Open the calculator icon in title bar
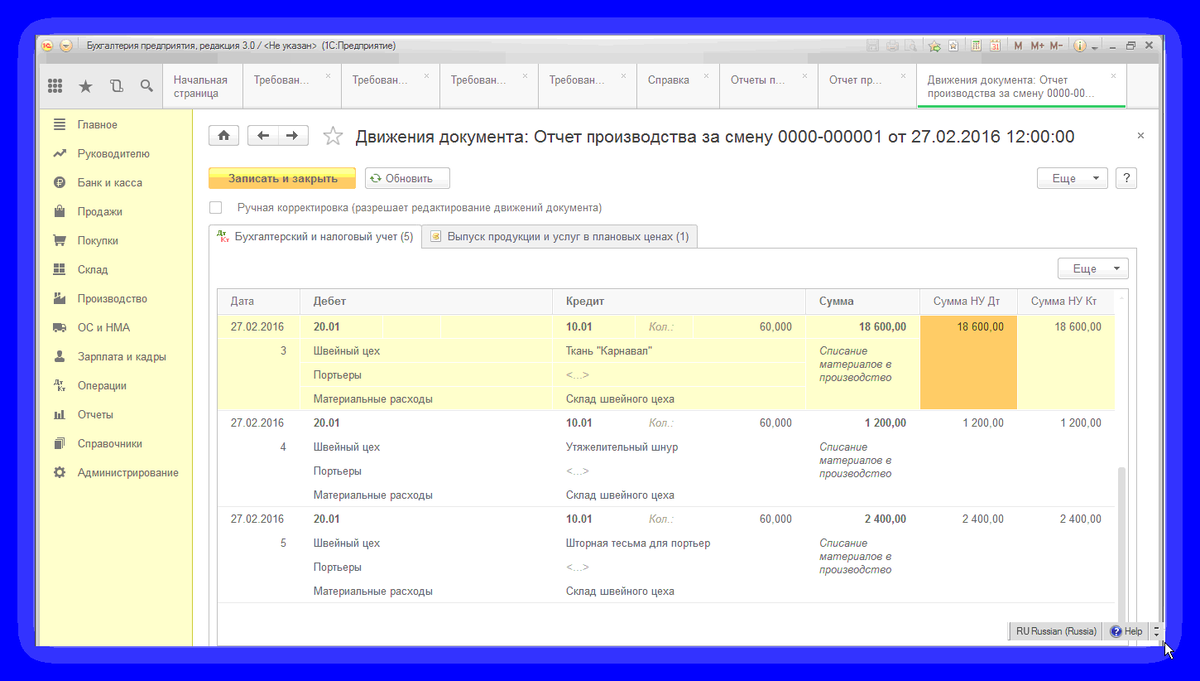This screenshot has height=681, width=1200. point(977,46)
